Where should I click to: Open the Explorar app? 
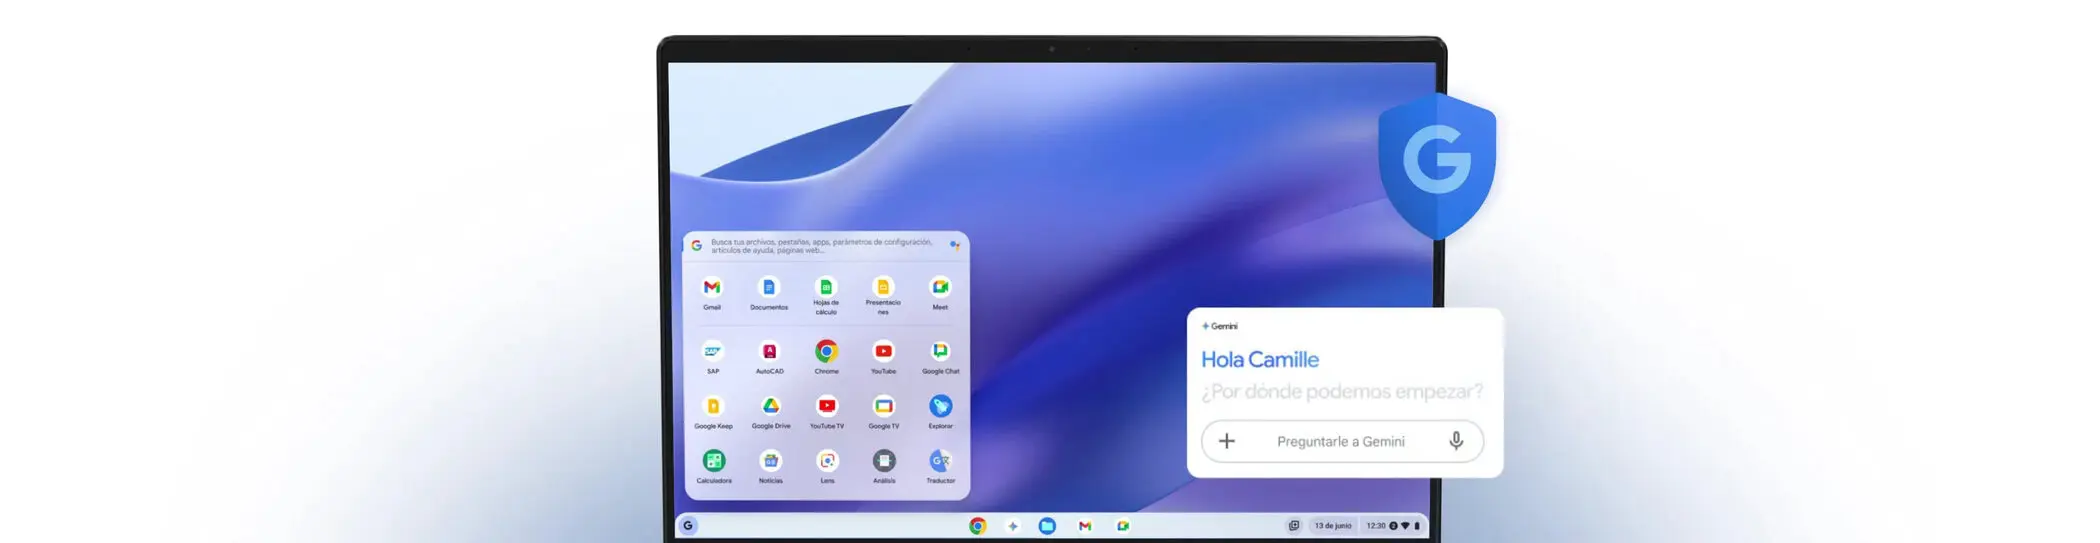(940, 406)
